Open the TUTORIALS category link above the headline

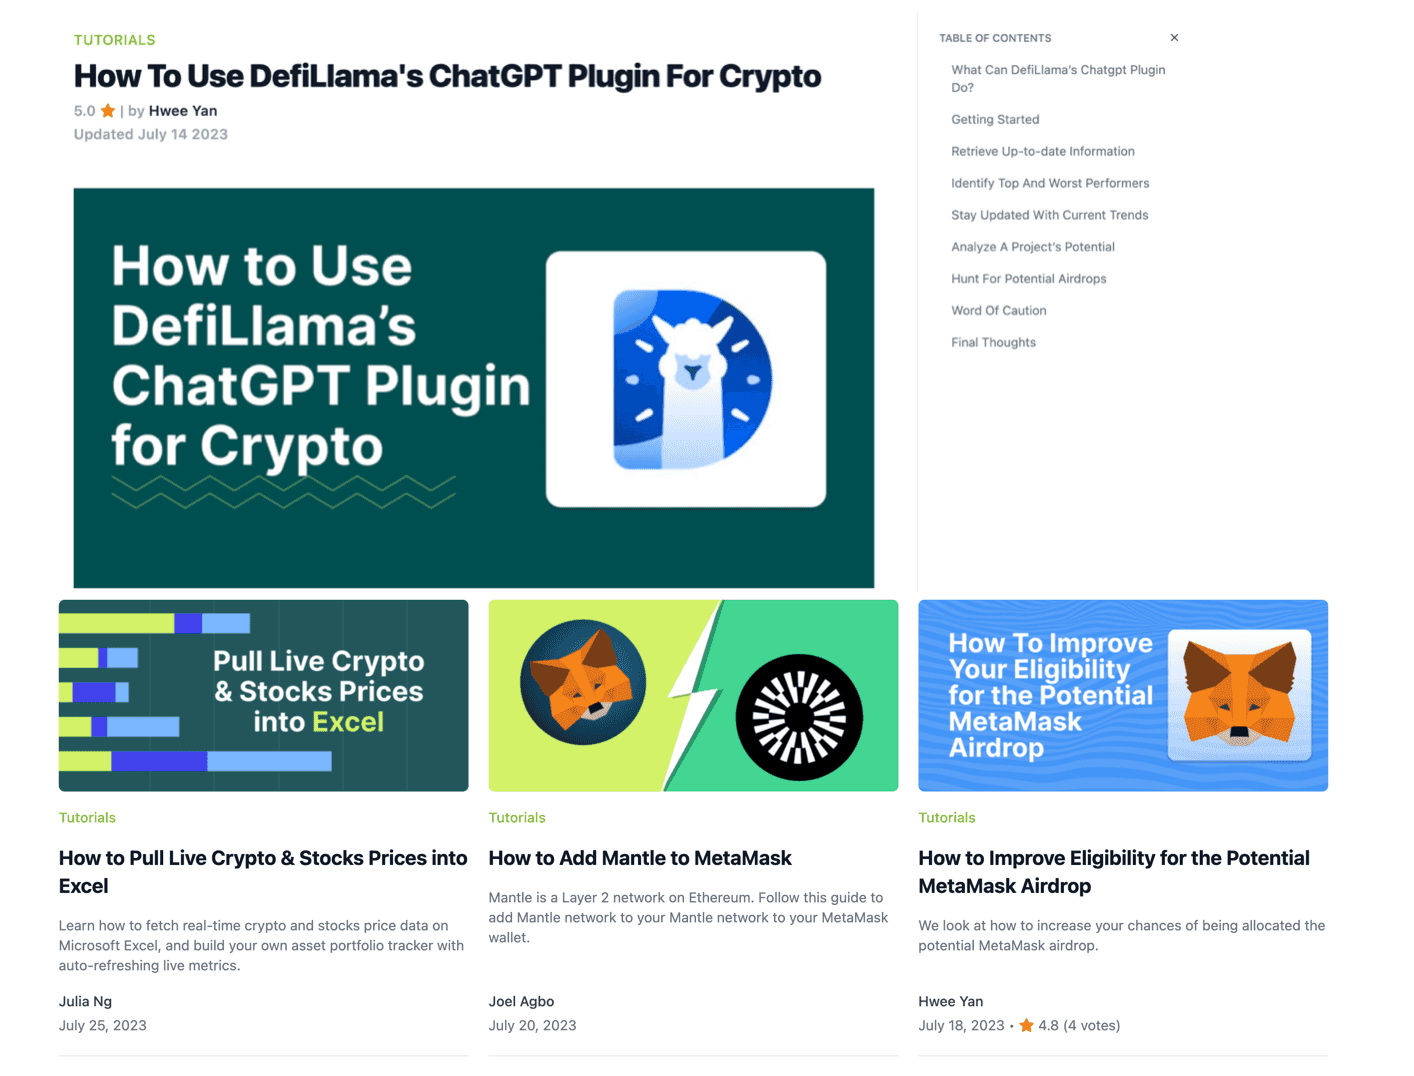[114, 40]
